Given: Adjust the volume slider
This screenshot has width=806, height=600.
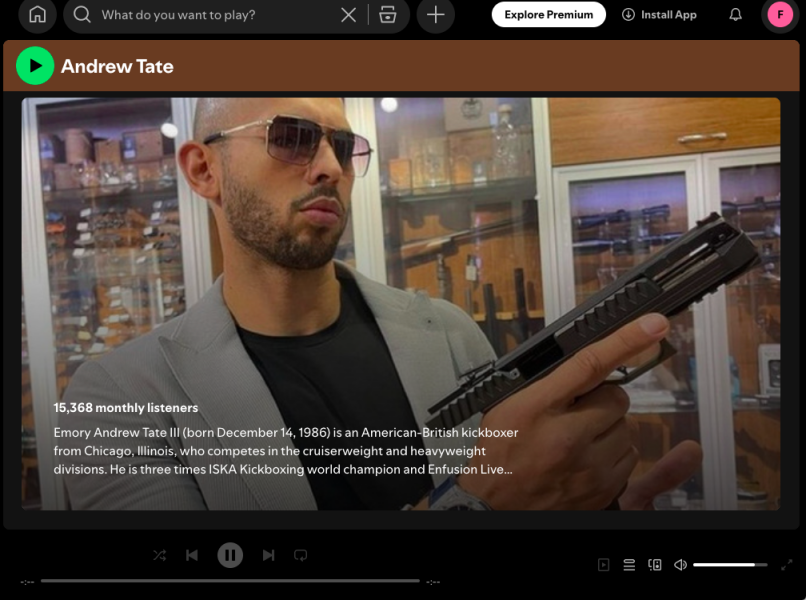Looking at the screenshot, I should pos(730,565).
